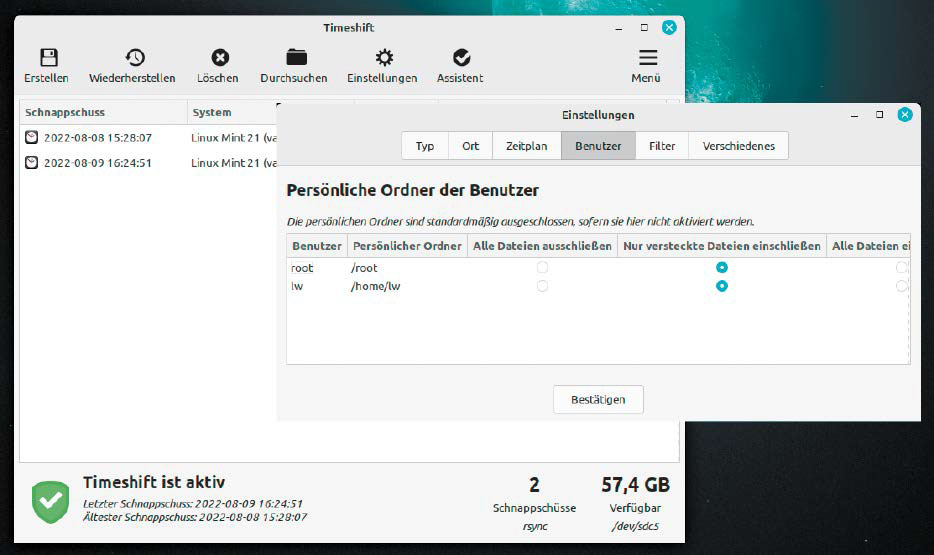
Task: Click the rsync snapshot type label
Action: [x=535, y=526]
